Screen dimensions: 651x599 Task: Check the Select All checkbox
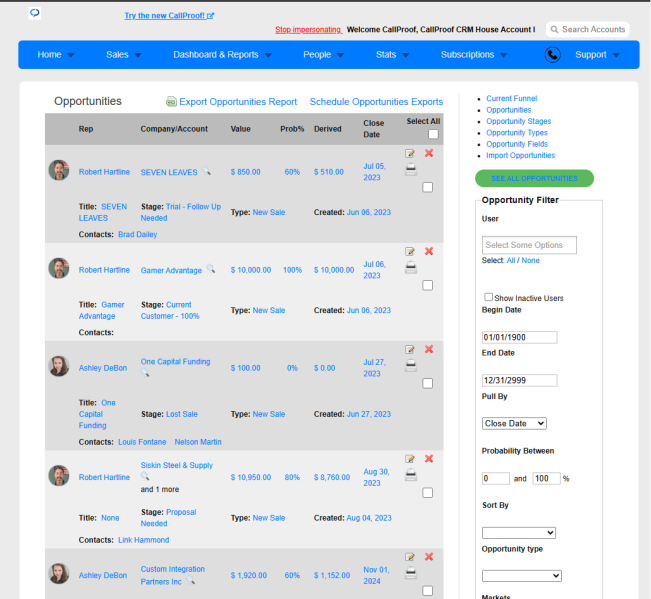tap(433, 134)
